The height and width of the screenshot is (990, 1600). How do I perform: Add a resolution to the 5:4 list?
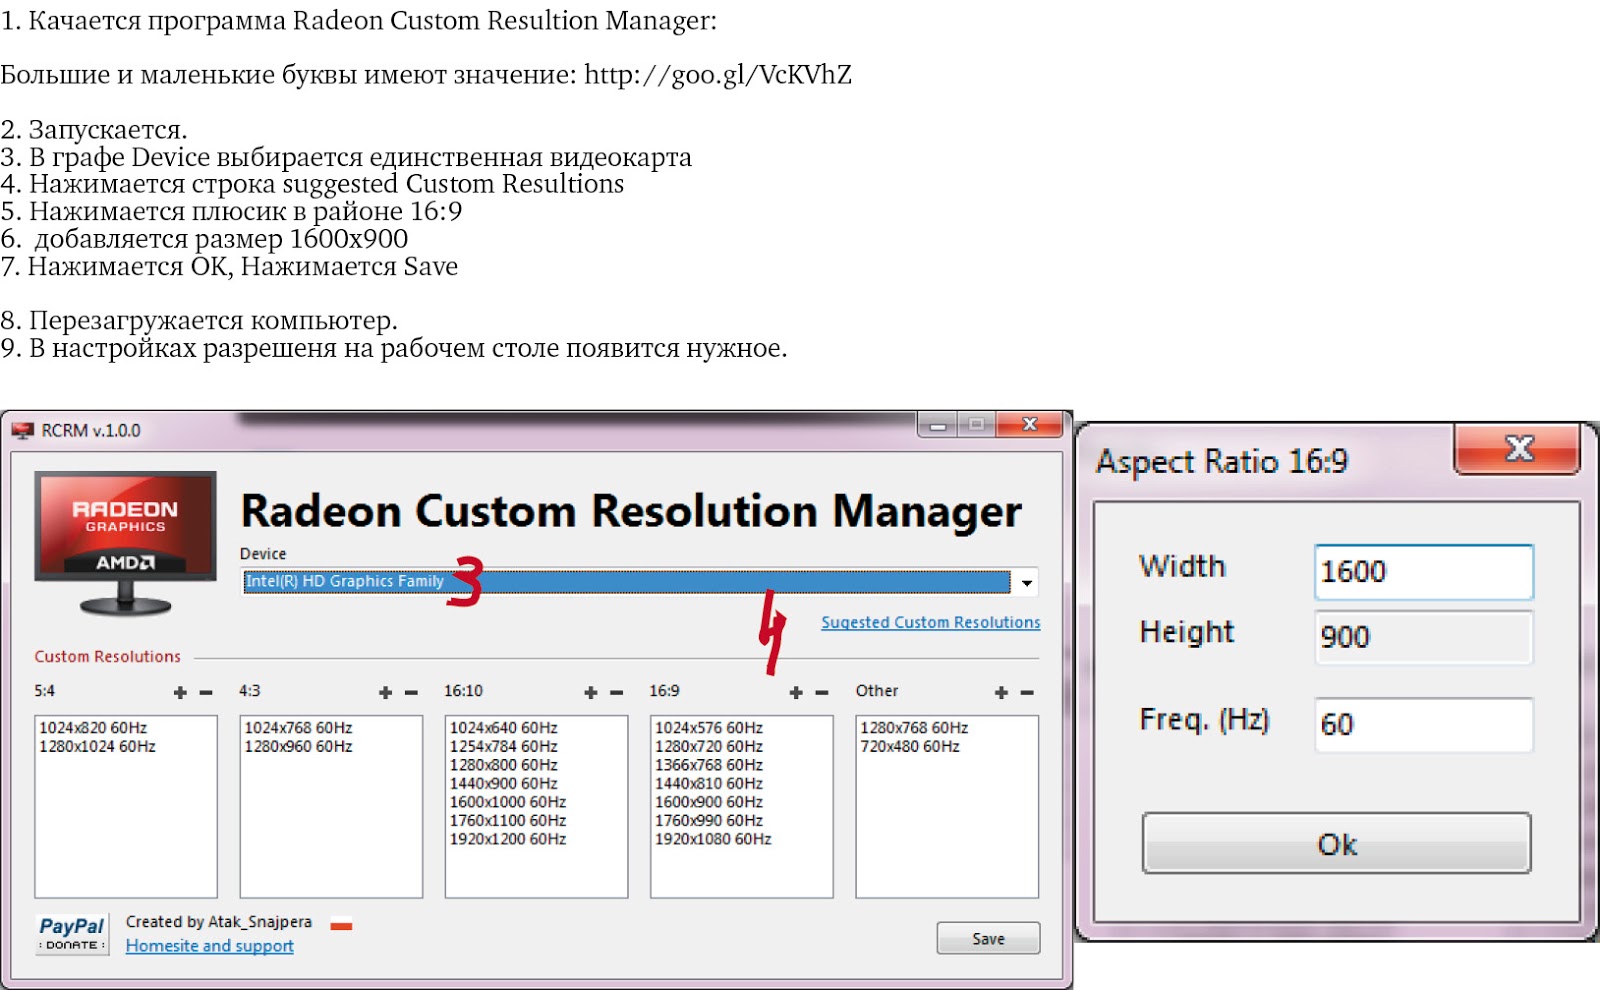point(180,692)
